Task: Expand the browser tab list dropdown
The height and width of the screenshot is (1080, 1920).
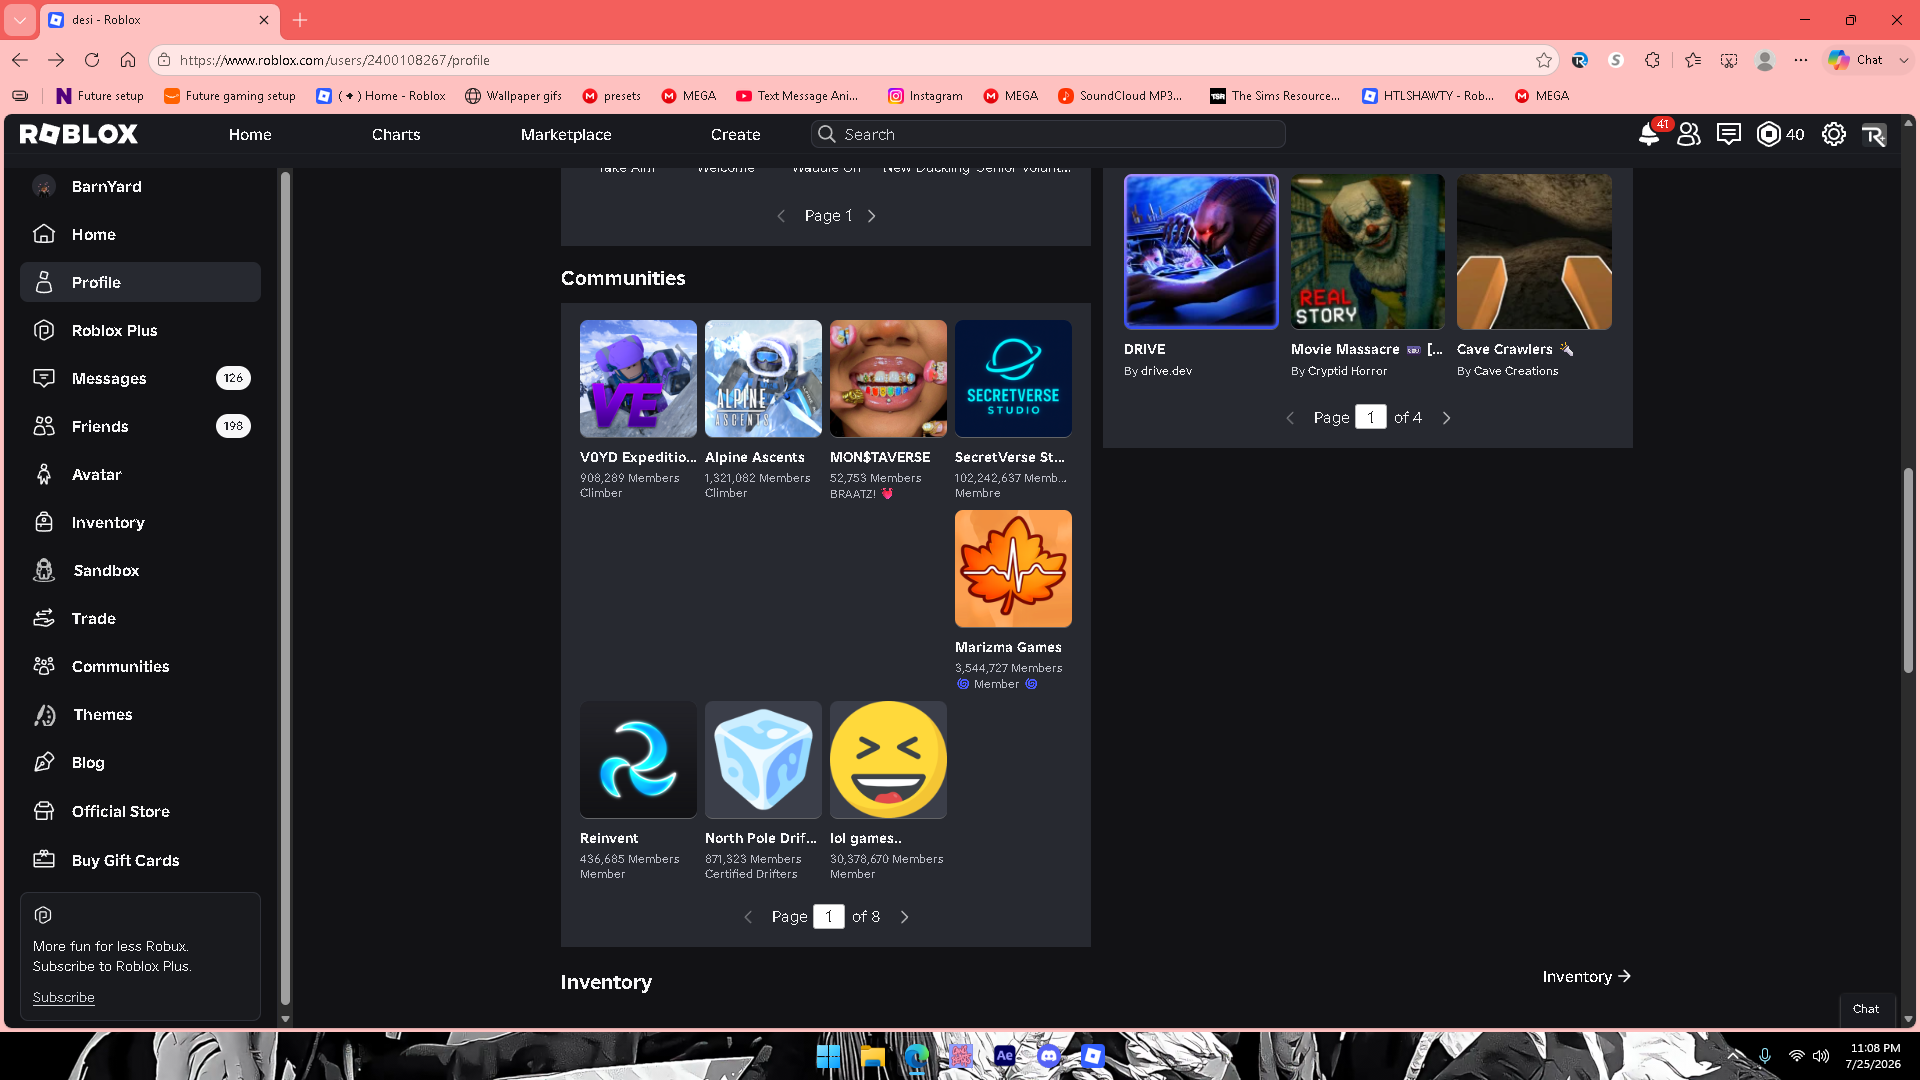Action: click(x=20, y=20)
